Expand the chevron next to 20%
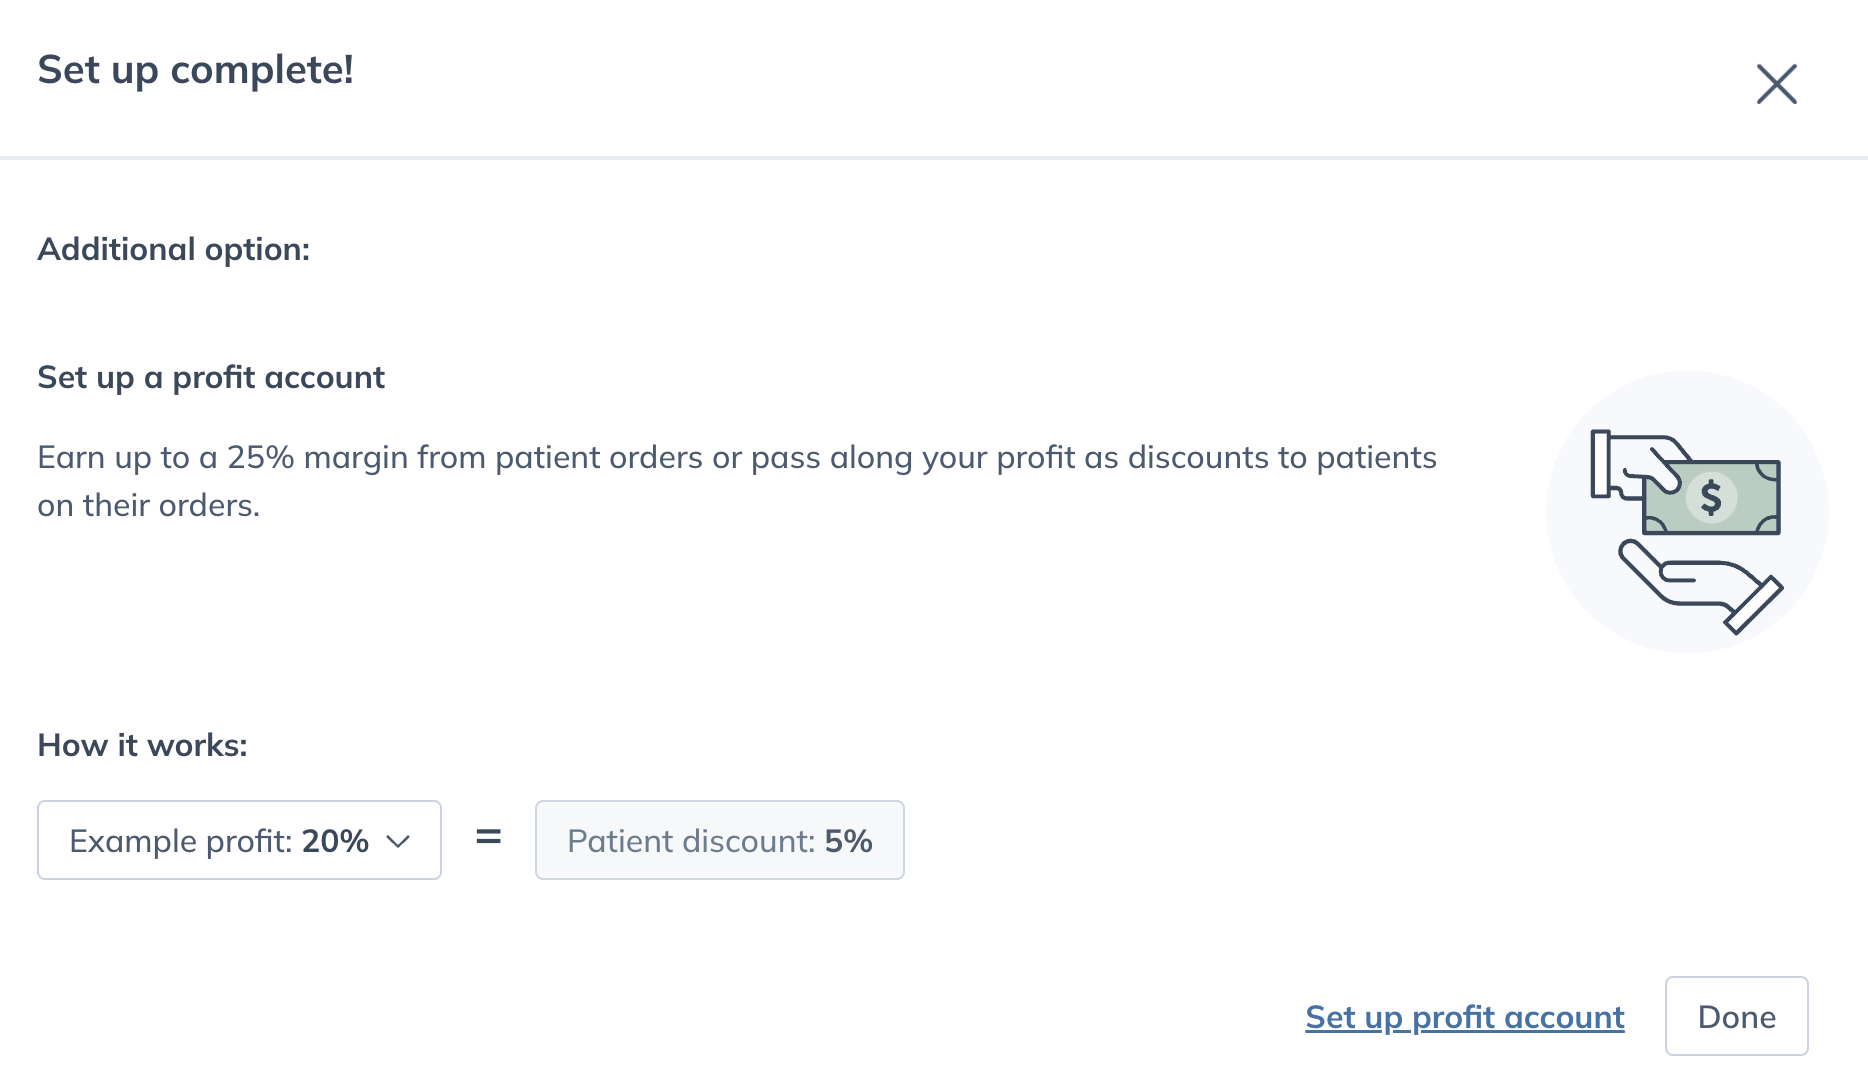The width and height of the screenshot is (1868, 1092). pyautogui.click(x=398, y=842)
